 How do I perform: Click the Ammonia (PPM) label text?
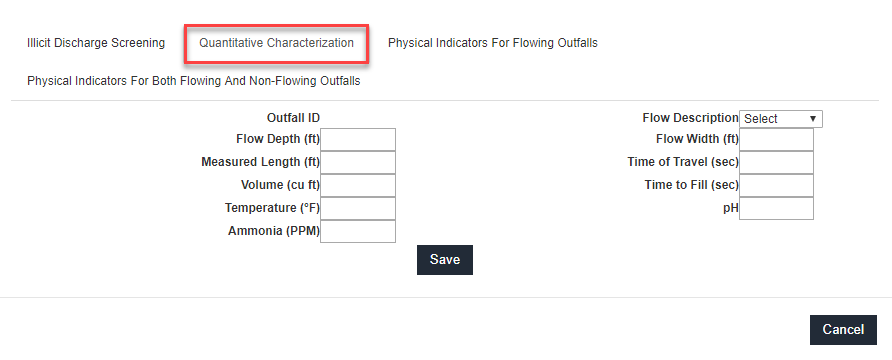point(274,231)
